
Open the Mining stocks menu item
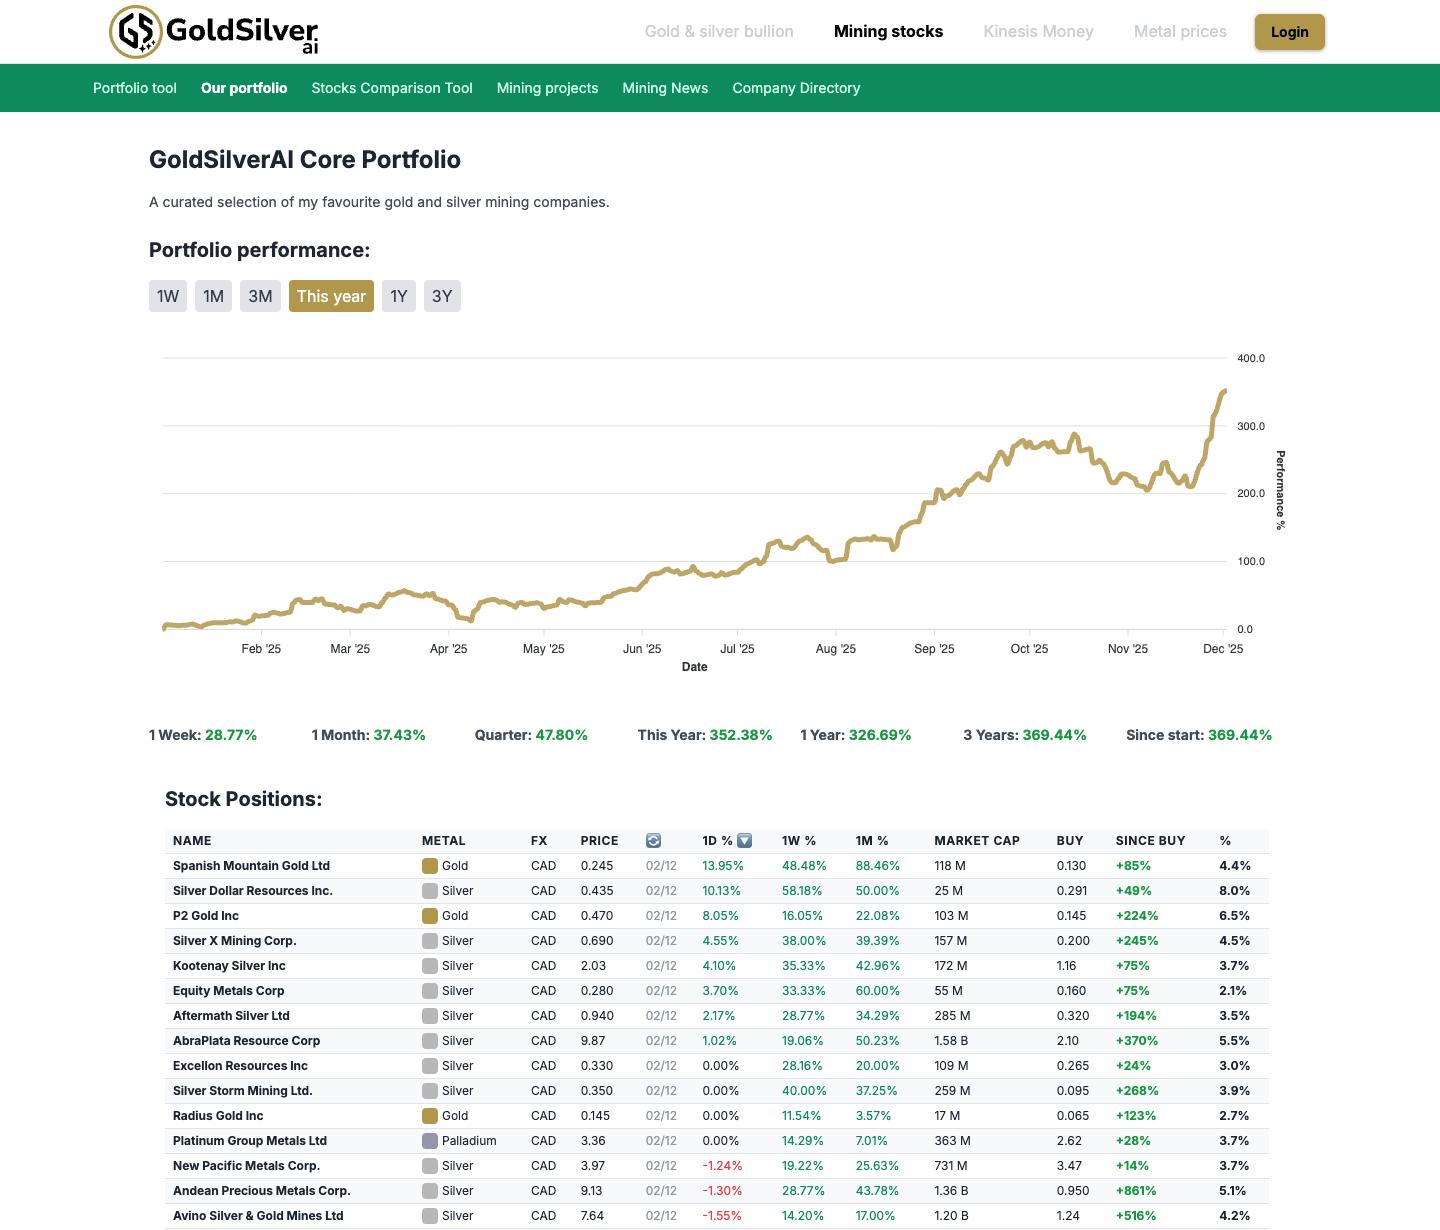(x=888, y=32)
